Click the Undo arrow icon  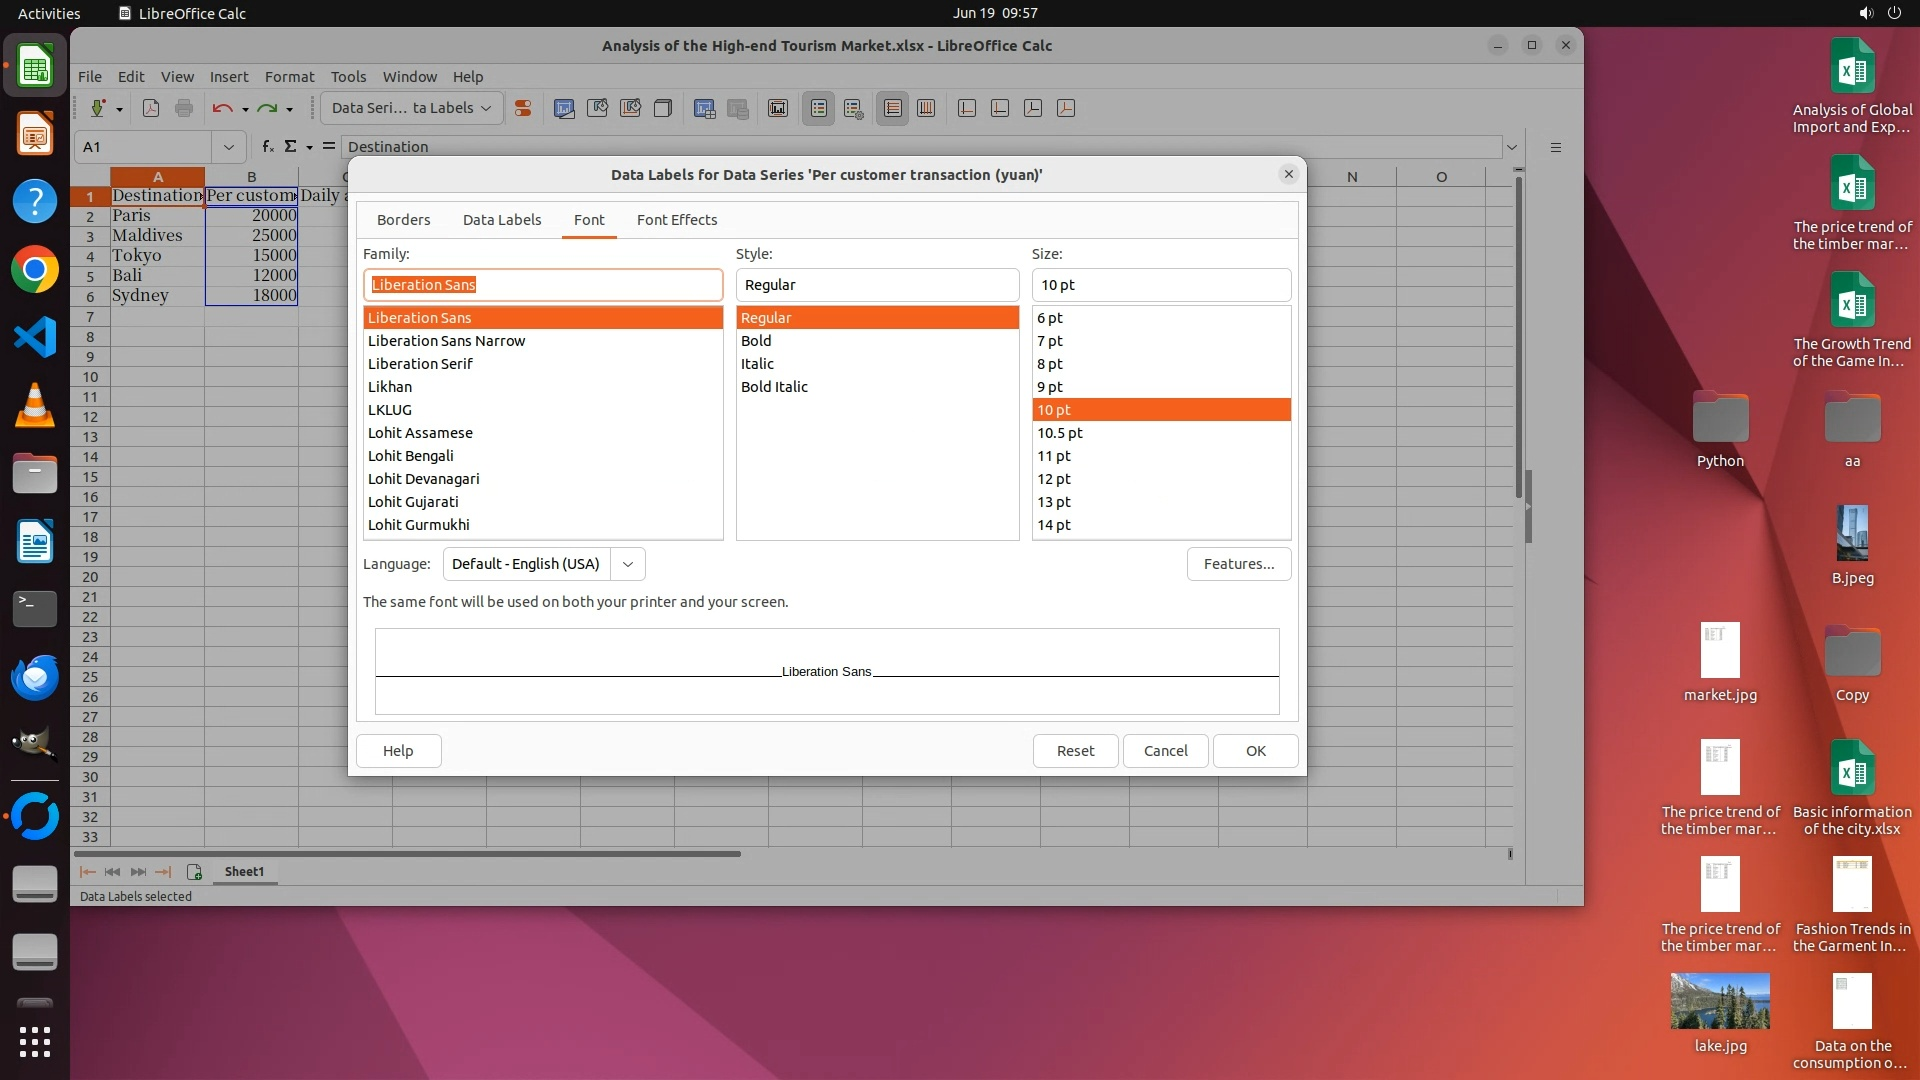coord(222,108)
